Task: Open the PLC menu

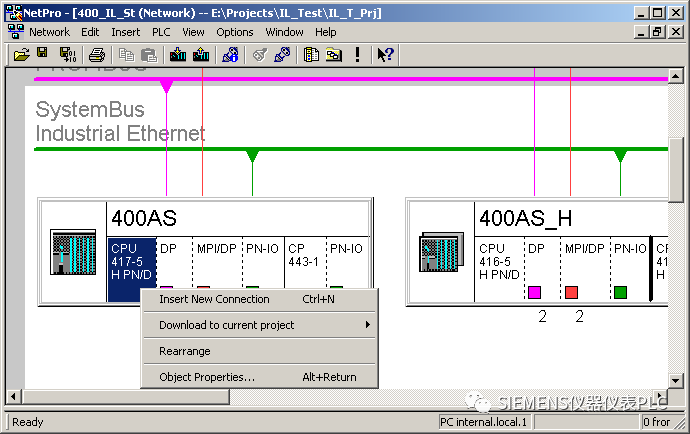Action: 161,32
